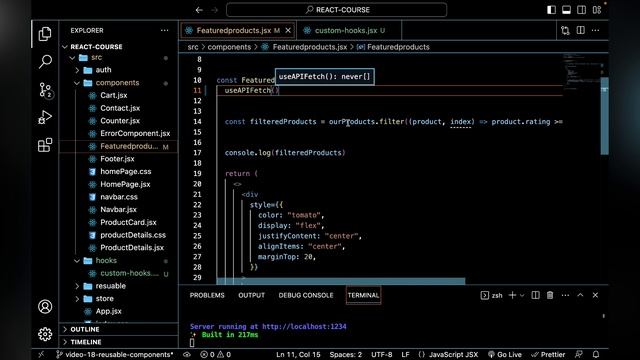Go back using the left arrow
Image resolution: width=640 pixels, height=360 pixels.
click(199, 10)
